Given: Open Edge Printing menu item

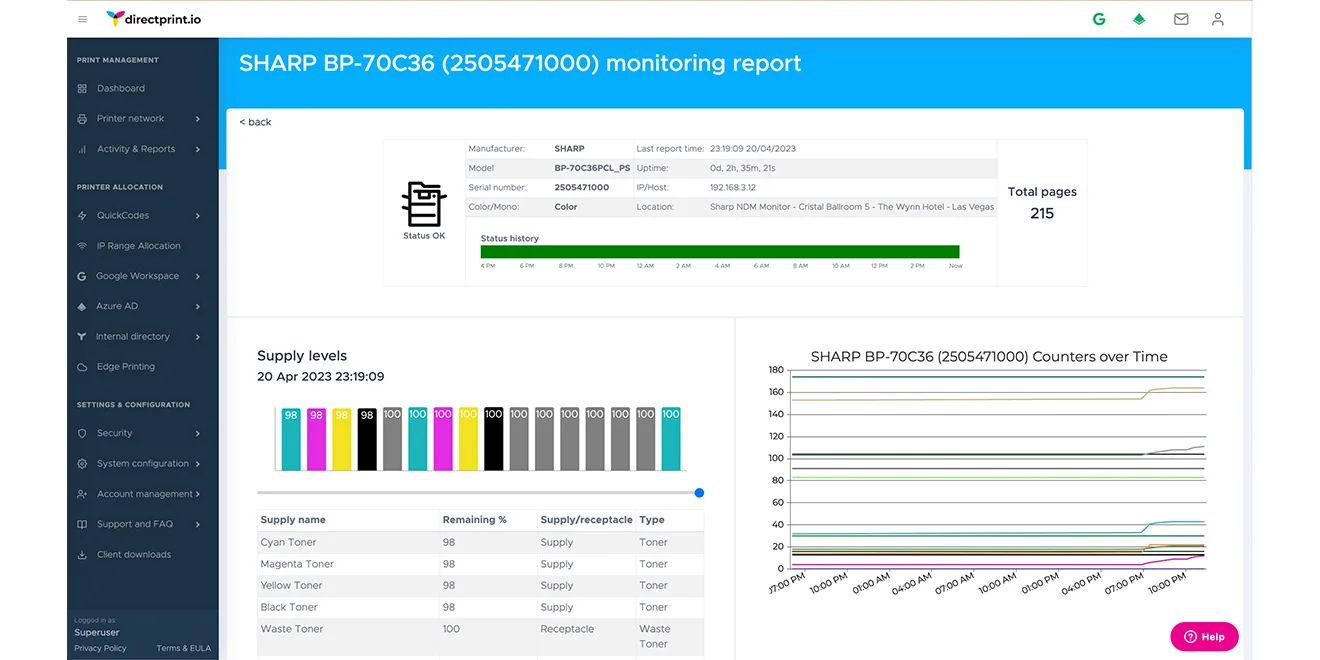Looking at the screenshot, I should [126, 367].
